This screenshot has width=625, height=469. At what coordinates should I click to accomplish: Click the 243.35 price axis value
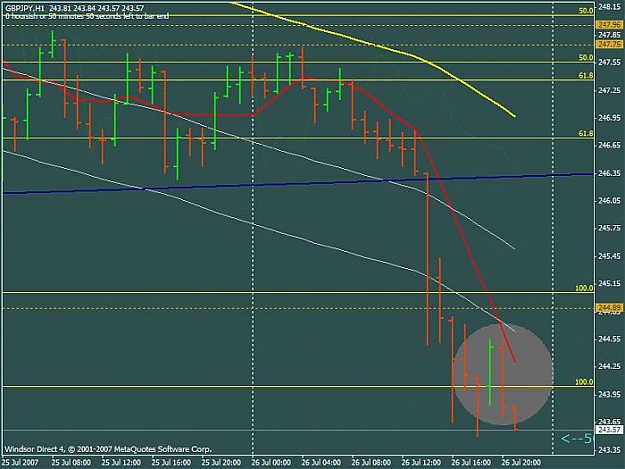[609, 449]
